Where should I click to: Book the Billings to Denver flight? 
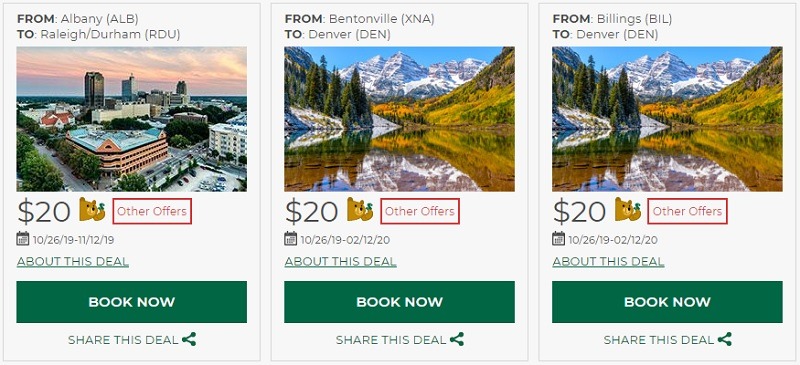click(x=667, y=302)
